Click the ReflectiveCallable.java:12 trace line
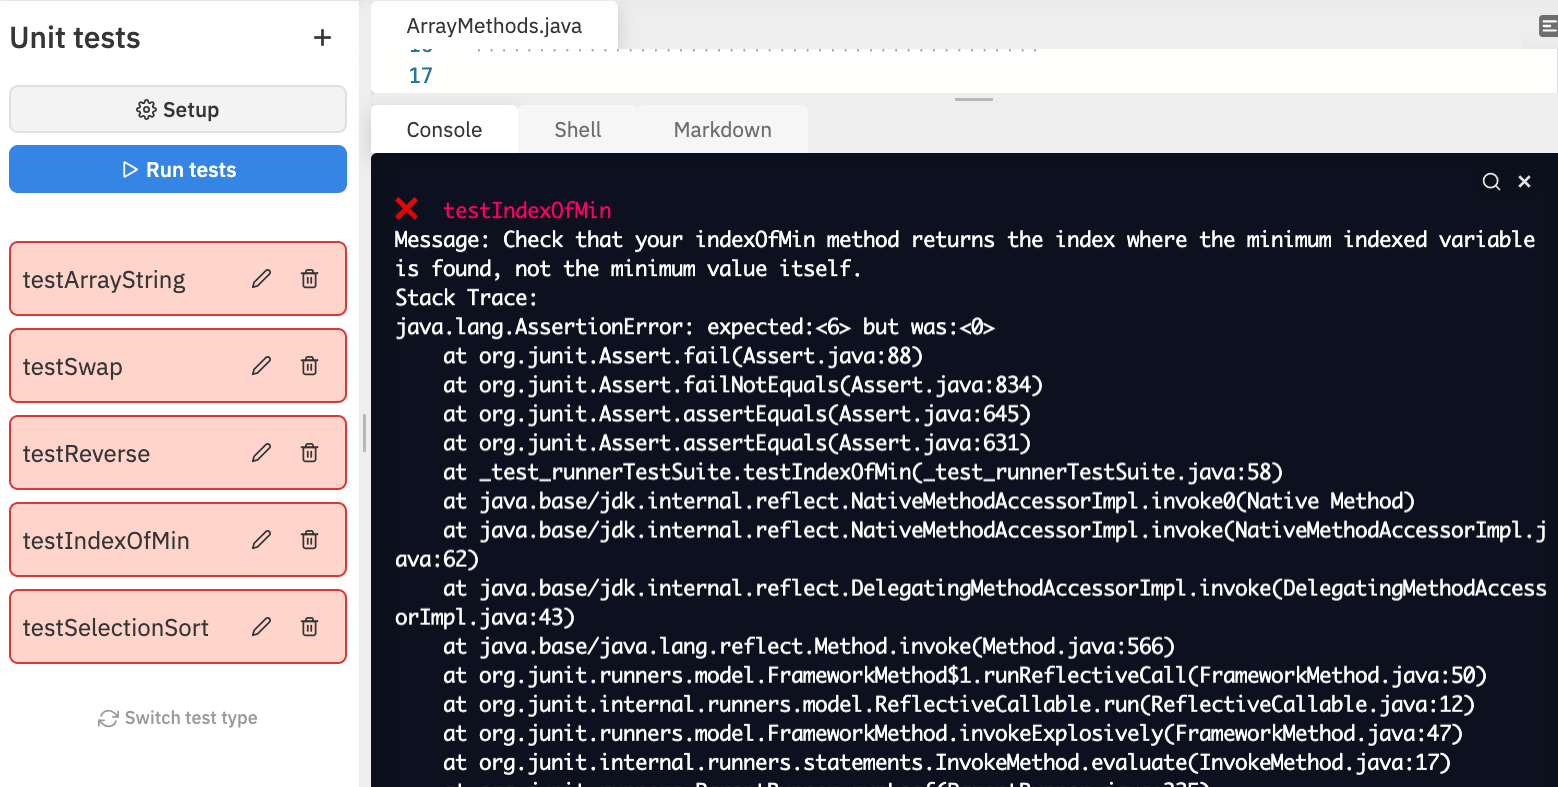 click(959, 704)
